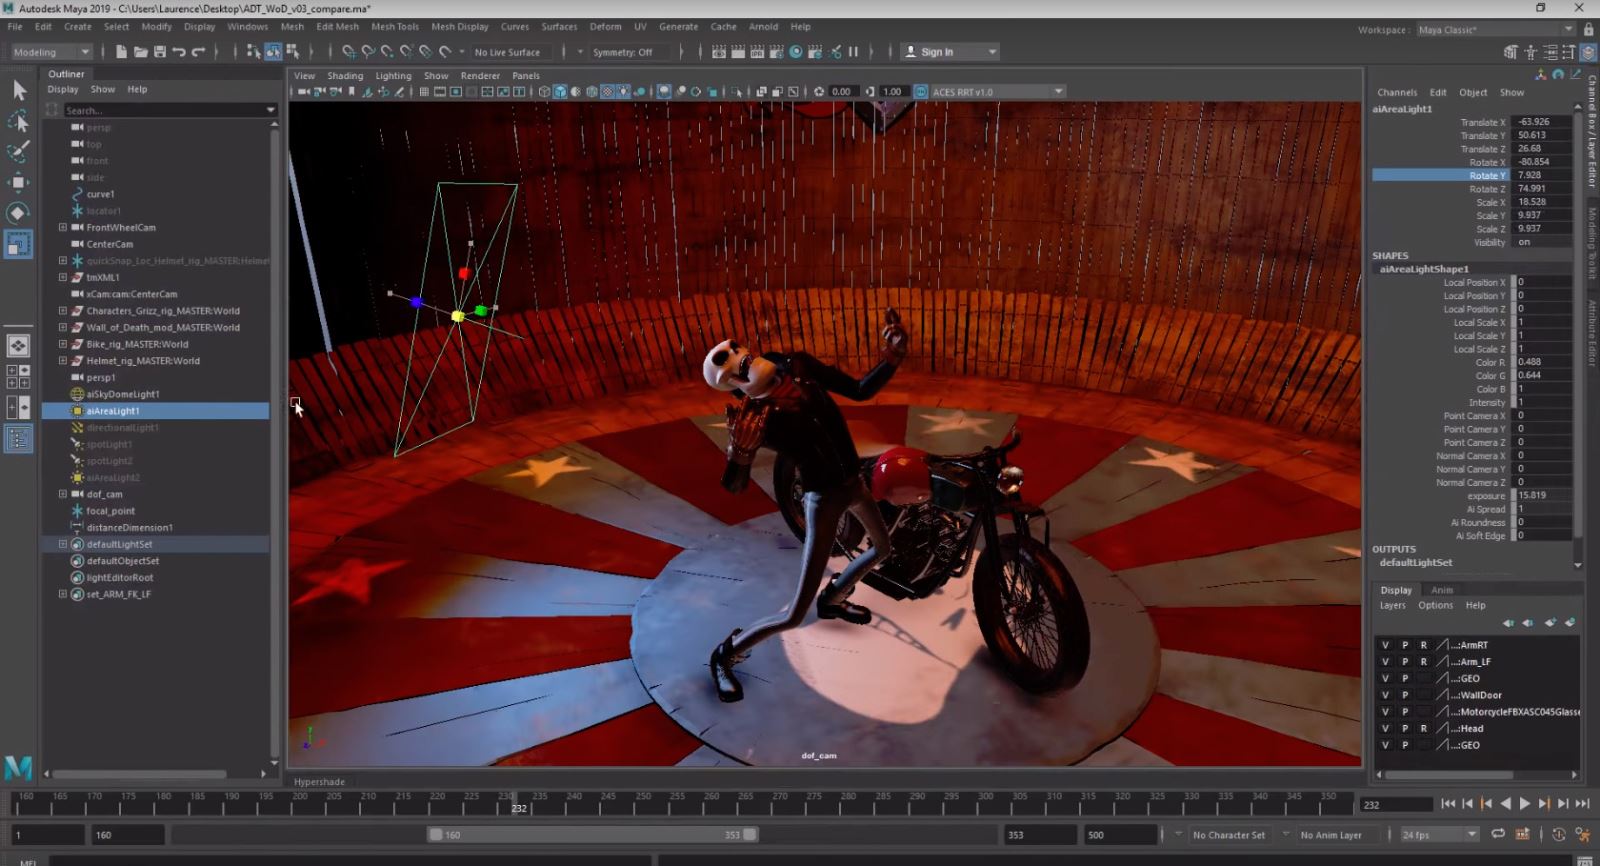
Task: Click the No Character Set button
Action: 1229,835
